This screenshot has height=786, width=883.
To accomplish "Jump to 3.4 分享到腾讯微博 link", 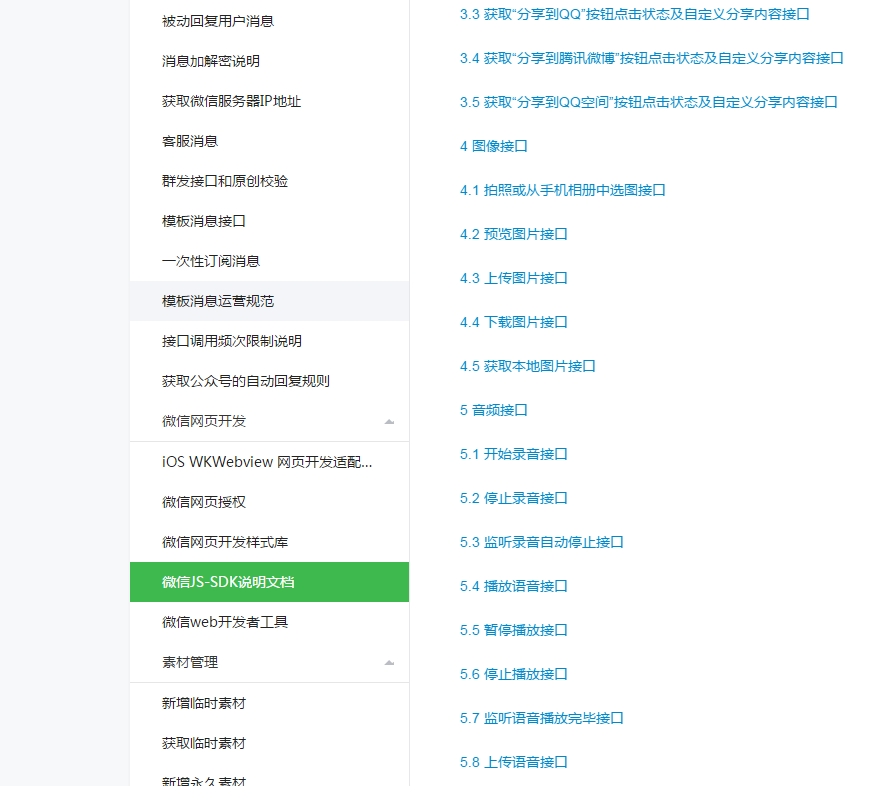I will pos(651,59).
